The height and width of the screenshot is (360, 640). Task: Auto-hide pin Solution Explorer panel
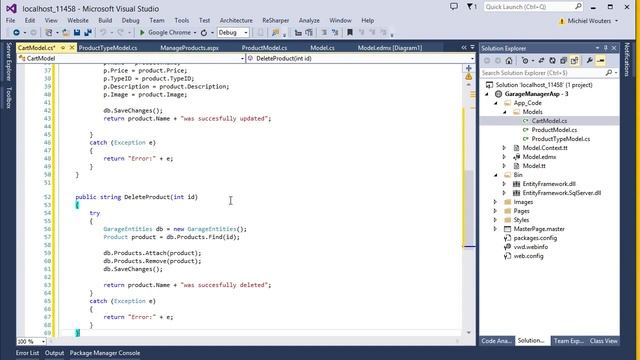pos(606,48)
